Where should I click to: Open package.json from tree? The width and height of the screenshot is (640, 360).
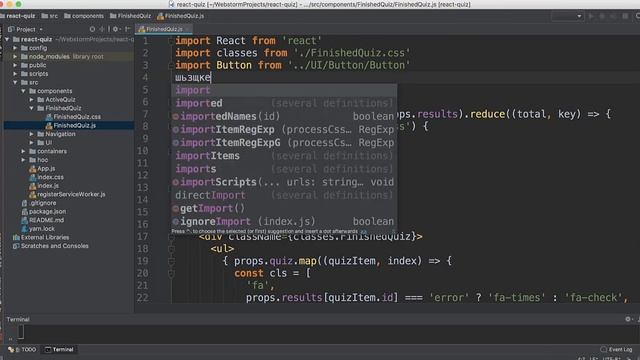[43, 211]
